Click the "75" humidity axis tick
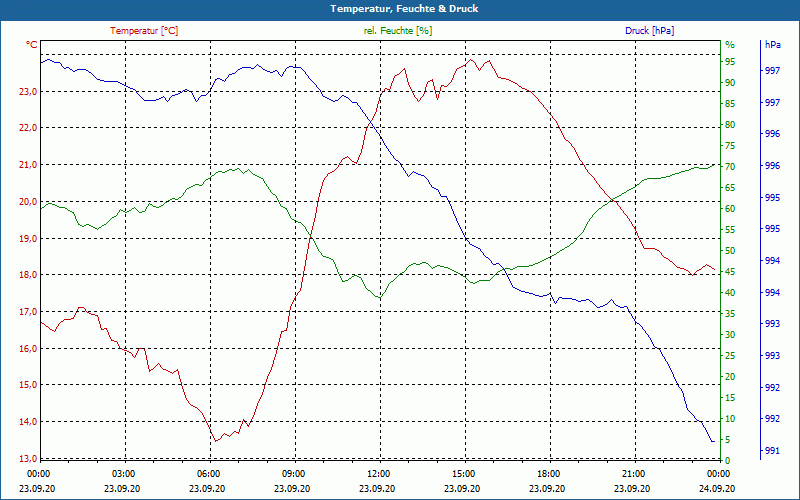This screenshot has width=800, height=500. click(730, 146)
